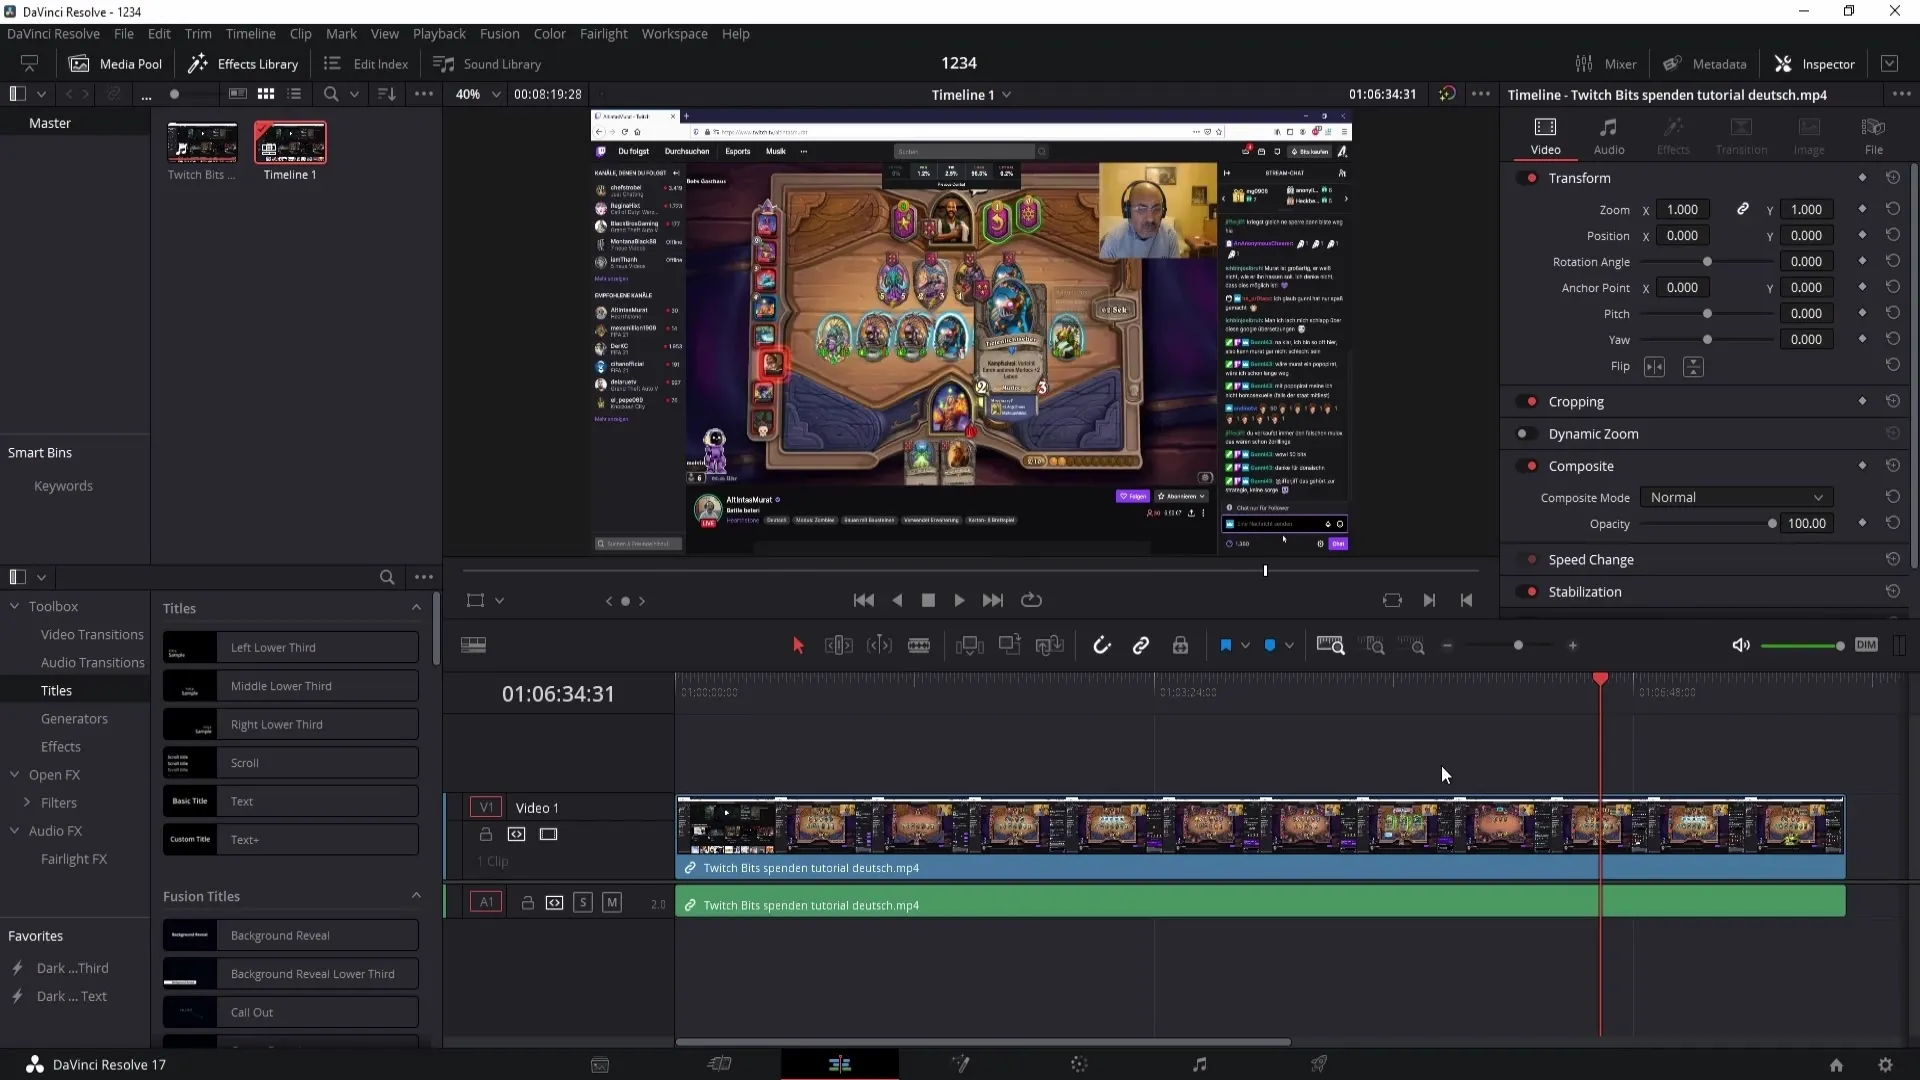Viewport: 1920px width, 1080px height.
Task: Select the Razor/Cut tool icon
Action: pos(919,645)
